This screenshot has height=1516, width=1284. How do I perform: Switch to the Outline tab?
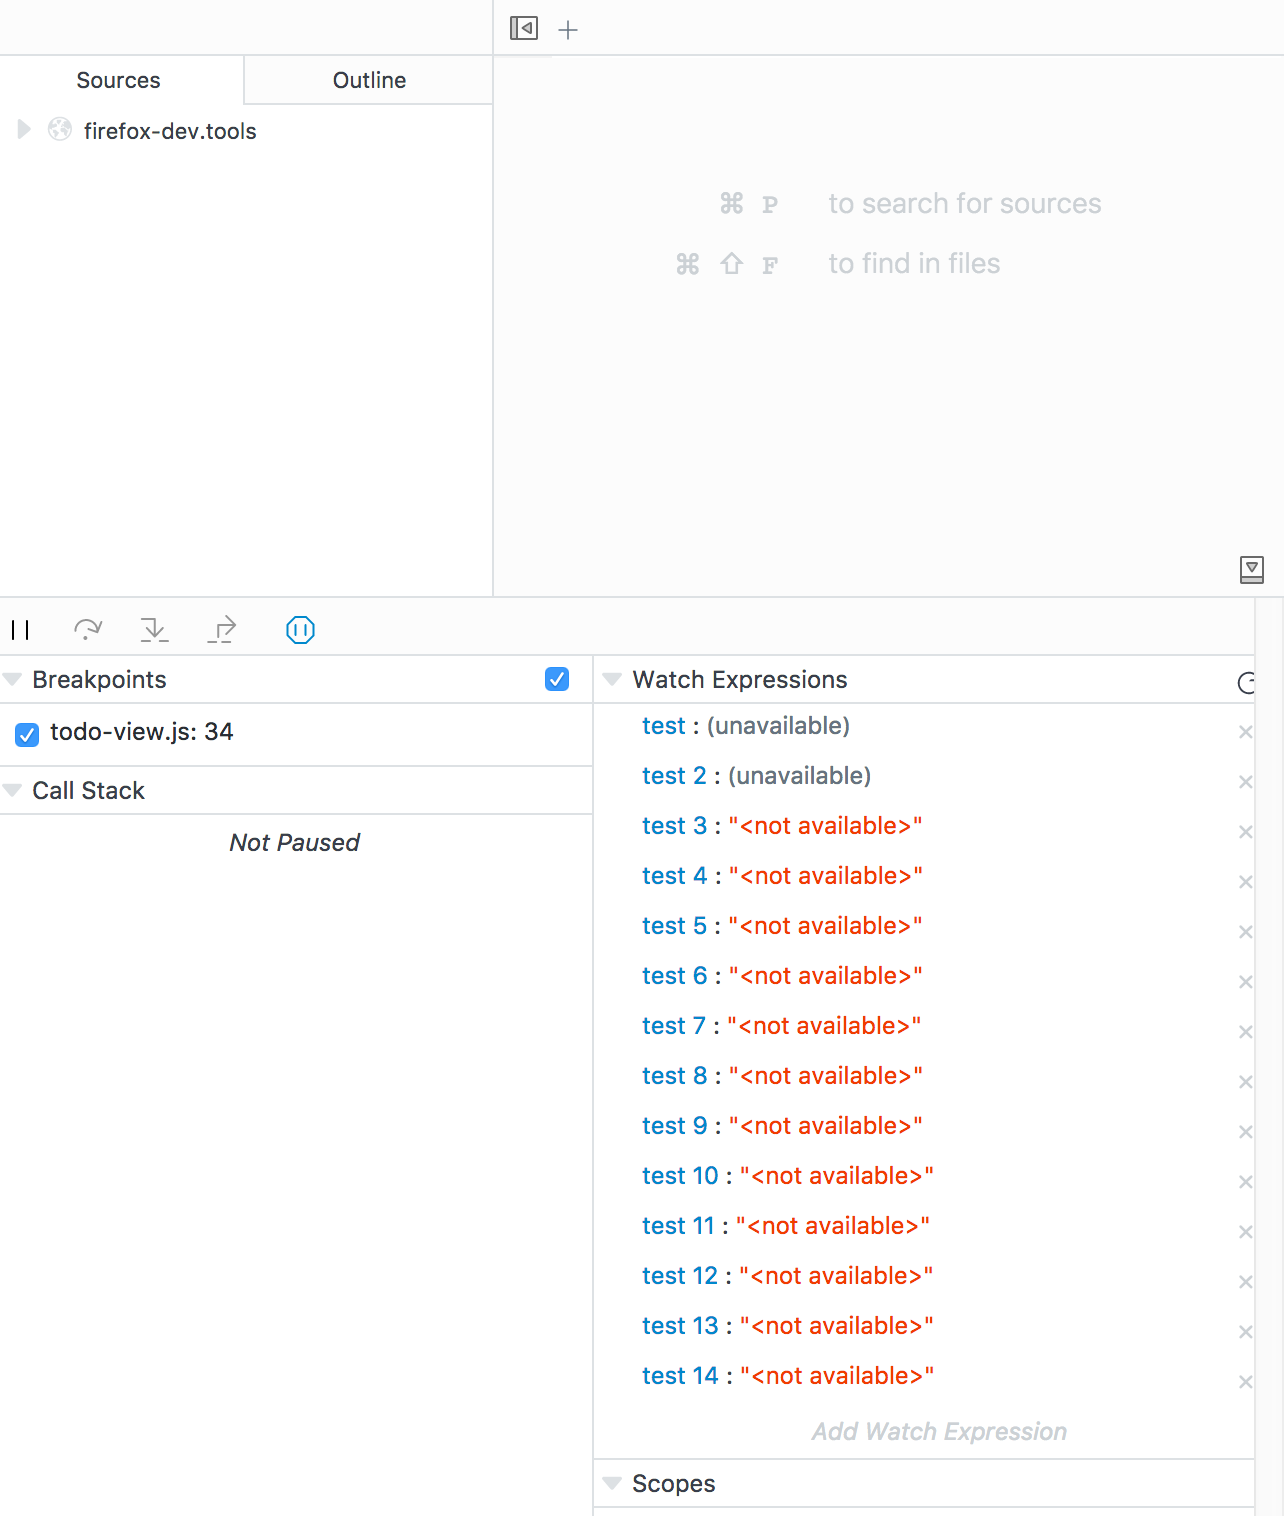tap(369, 80)
